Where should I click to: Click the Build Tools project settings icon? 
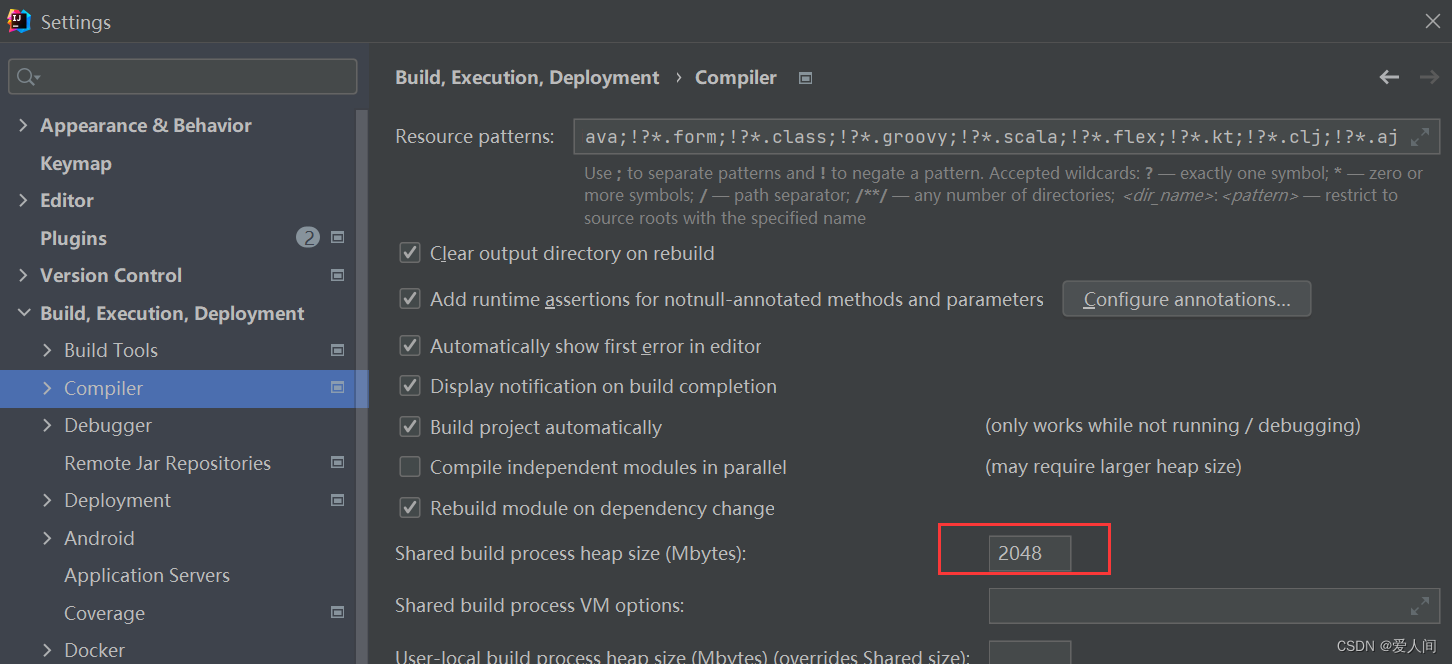tap(338, 350)
